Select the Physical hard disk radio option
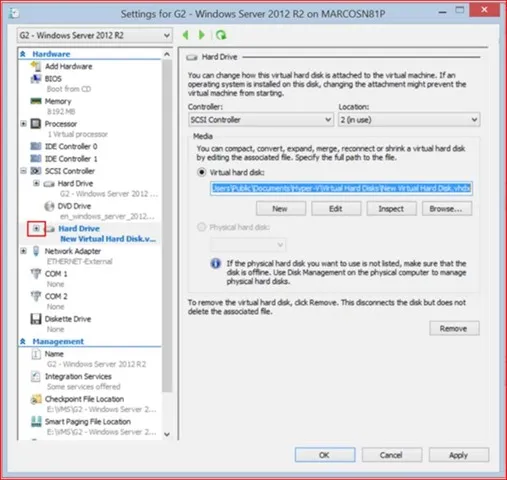Screen dimensions: 507x480 tap(201, 227)
